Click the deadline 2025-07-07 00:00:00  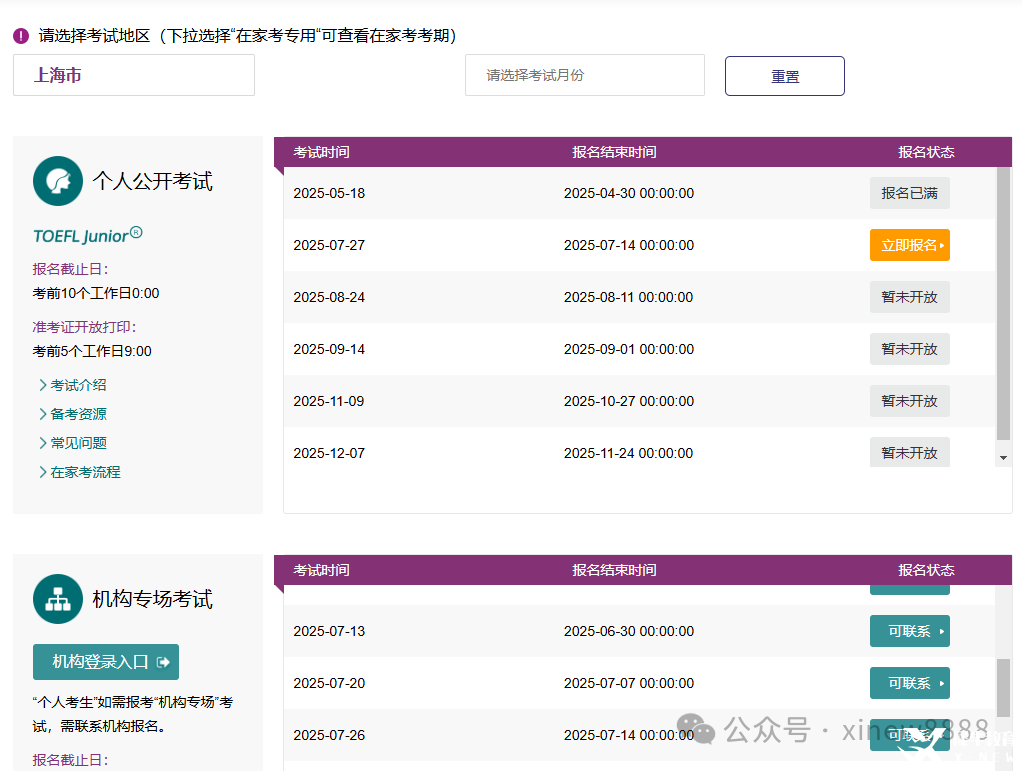(x=629, y=684)
